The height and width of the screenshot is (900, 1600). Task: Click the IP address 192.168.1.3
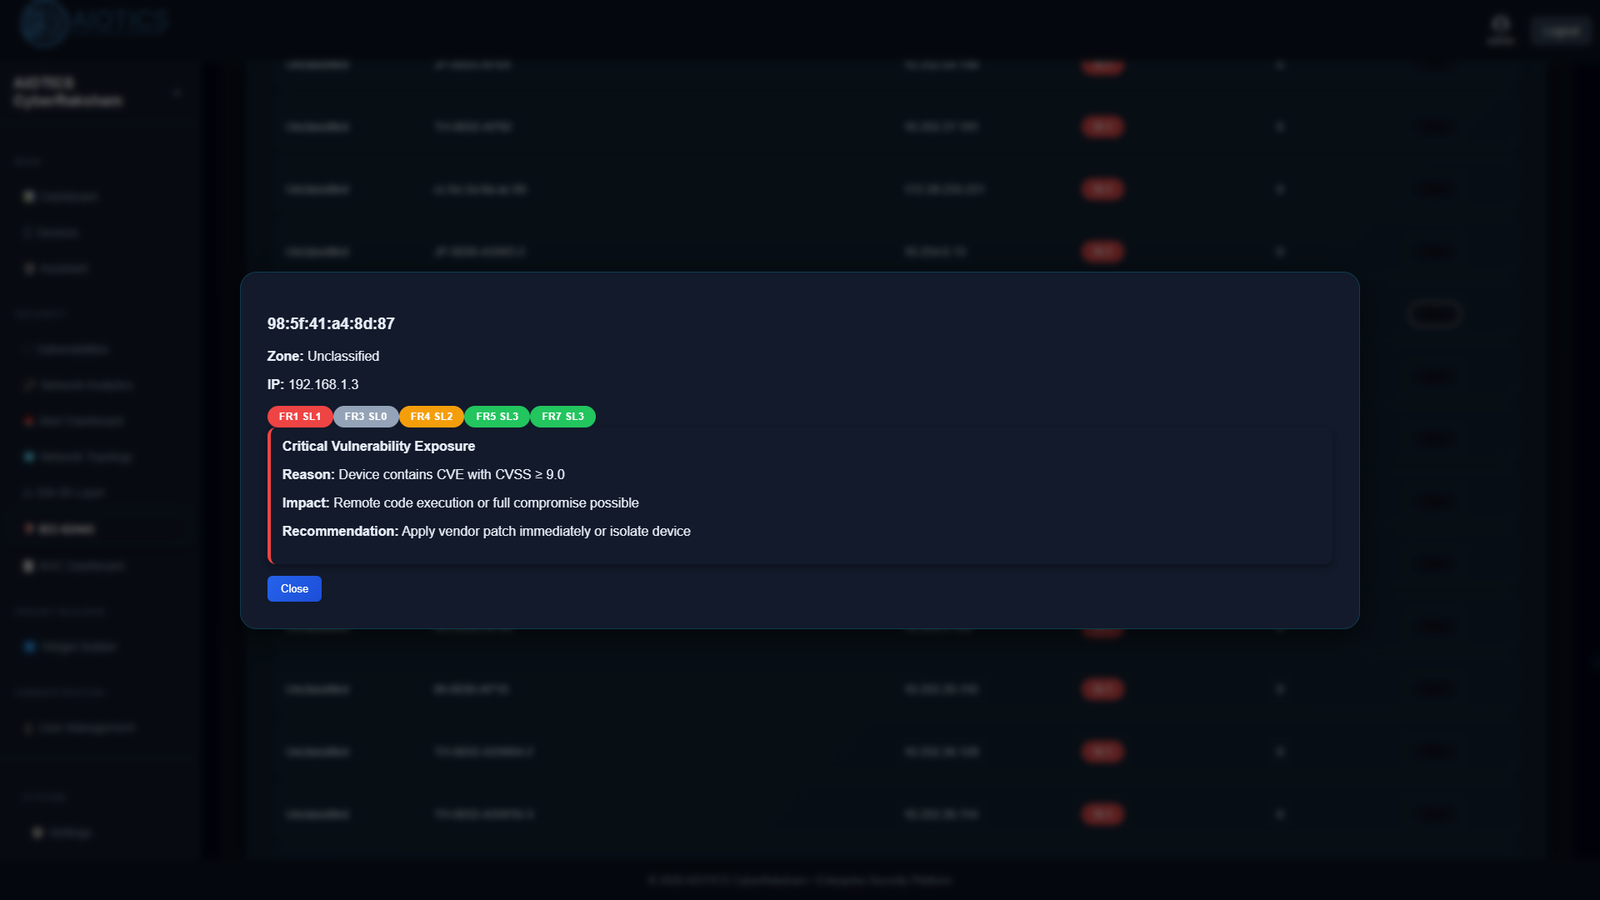click(x=323, y=384)
